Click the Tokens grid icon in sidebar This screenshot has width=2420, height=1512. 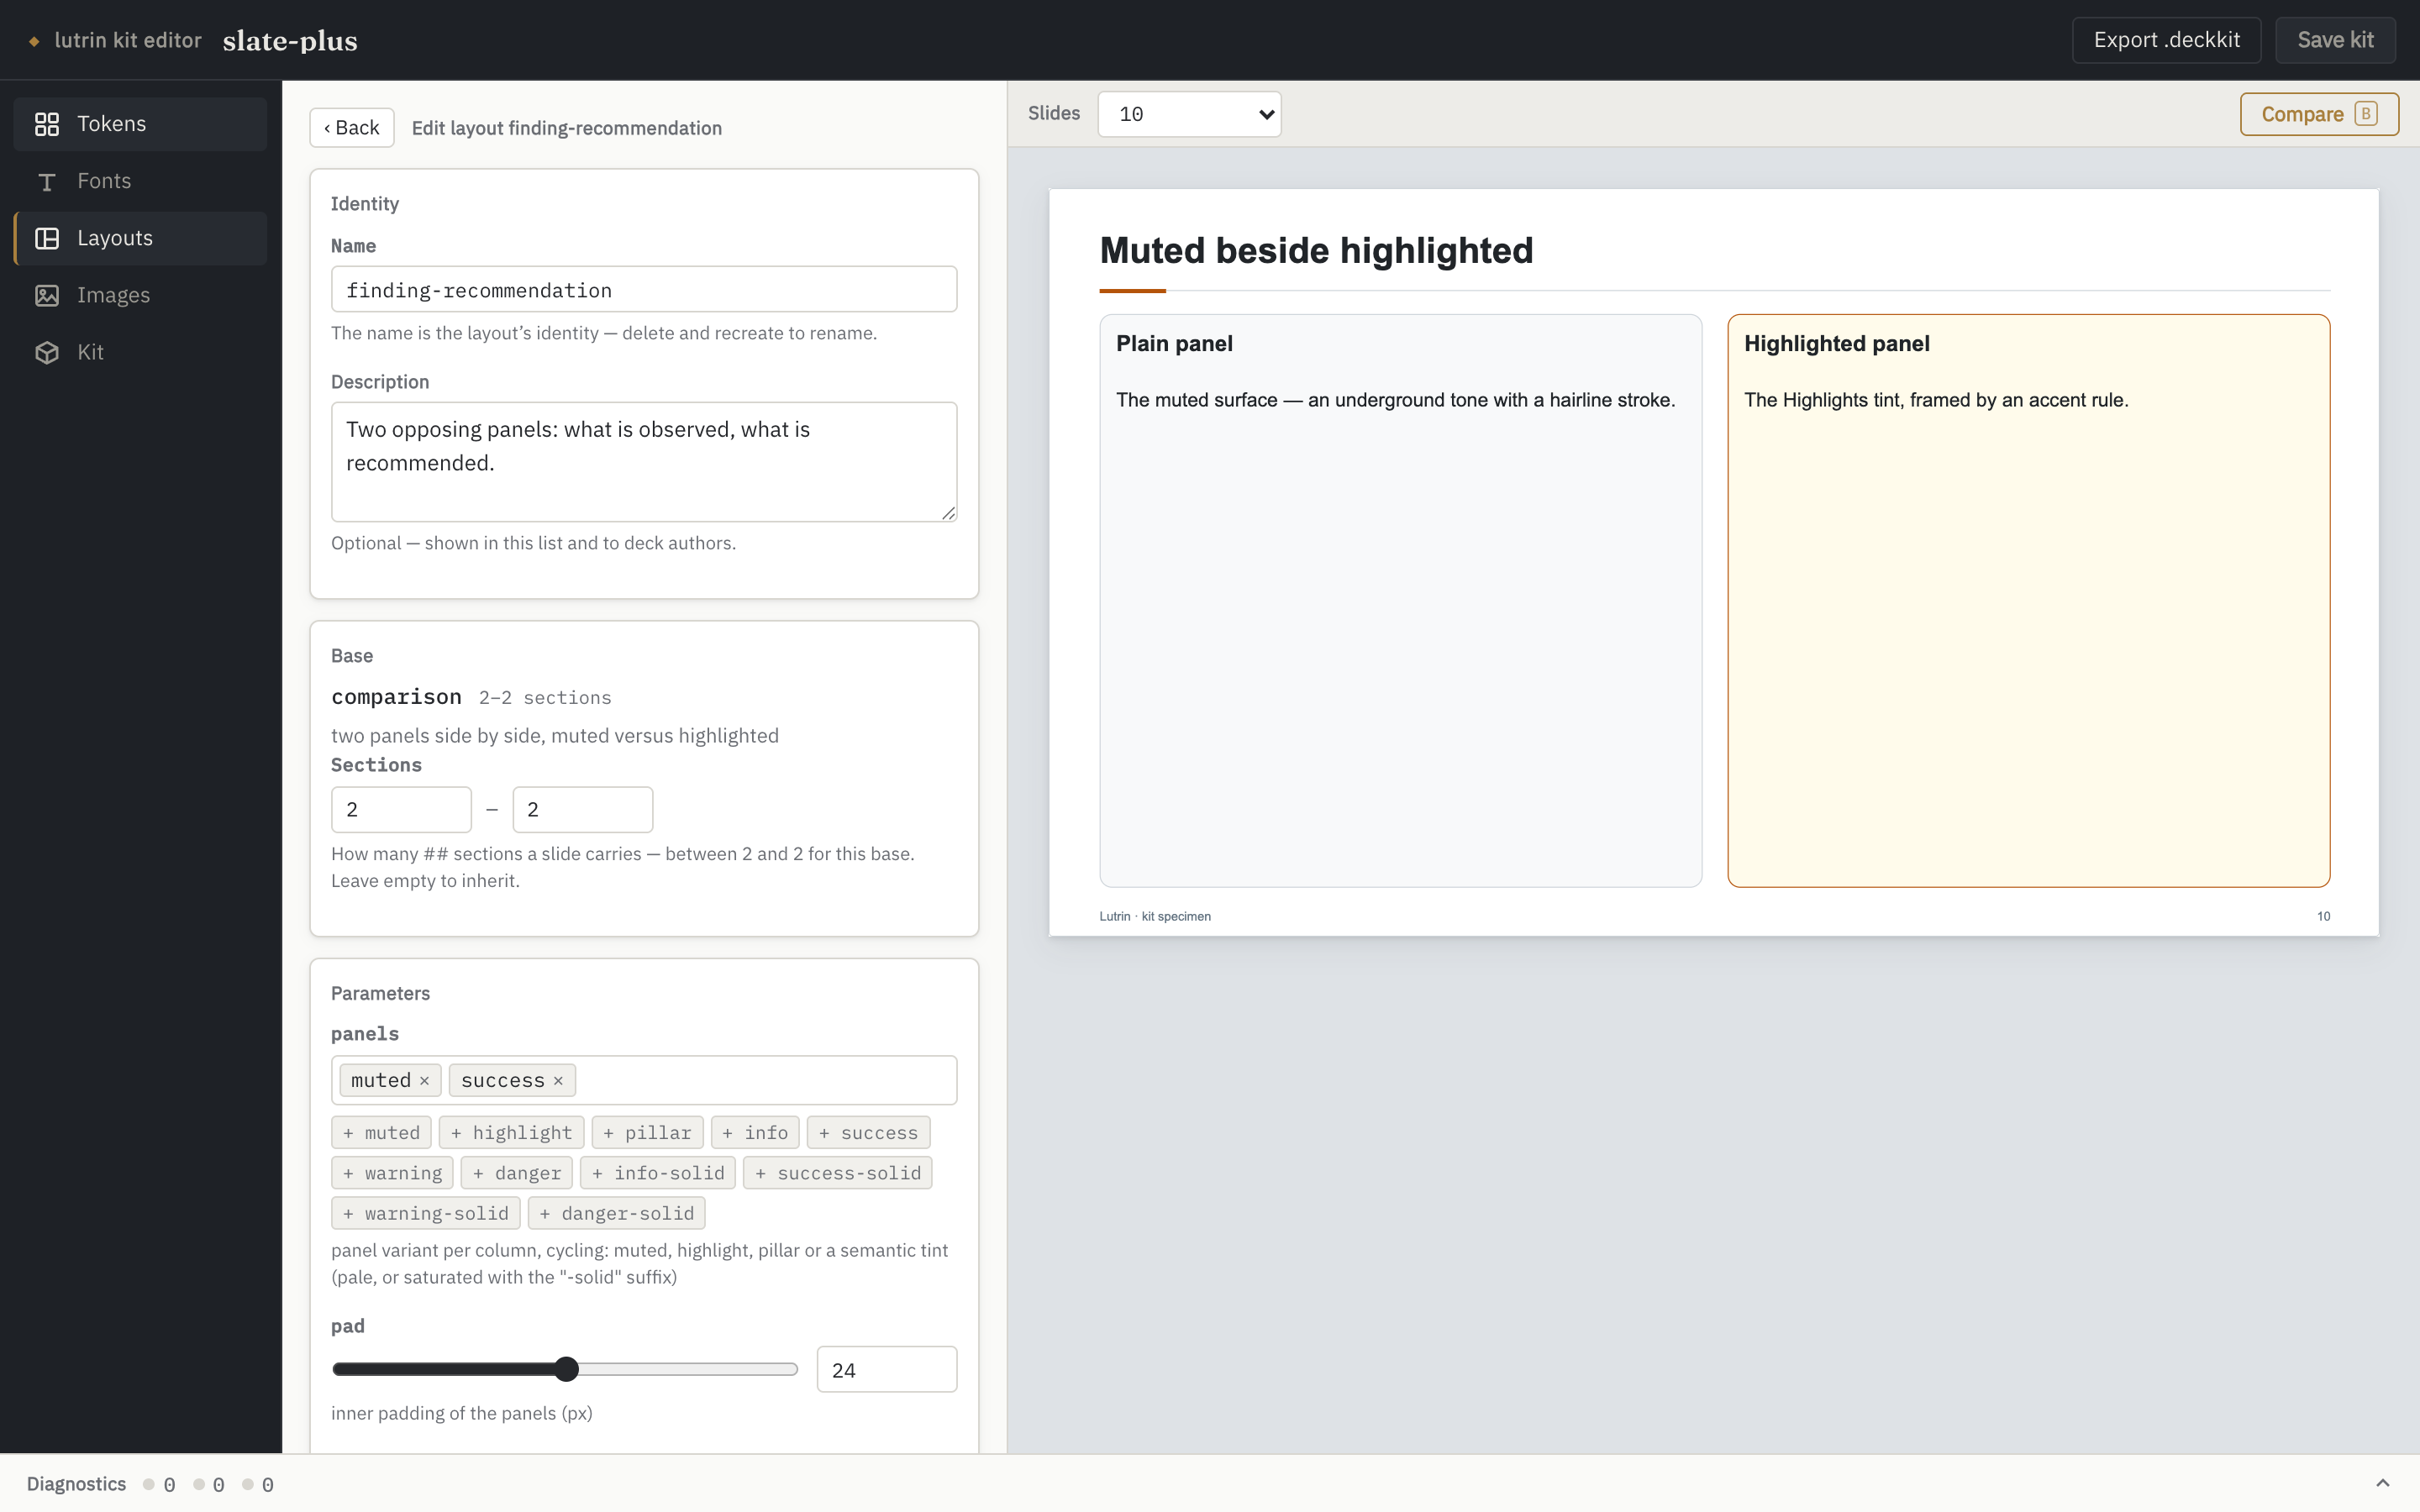click(47, 124)
